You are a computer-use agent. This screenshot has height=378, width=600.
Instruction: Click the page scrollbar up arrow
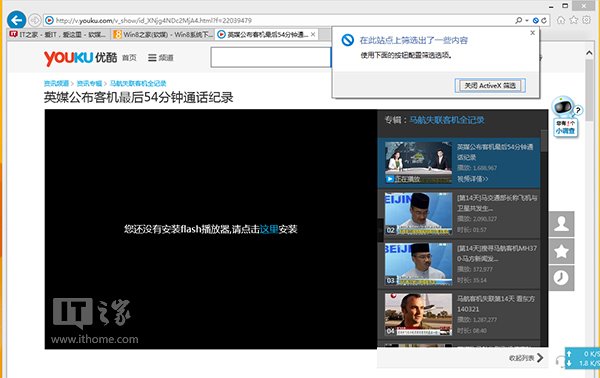pos(589,53)
